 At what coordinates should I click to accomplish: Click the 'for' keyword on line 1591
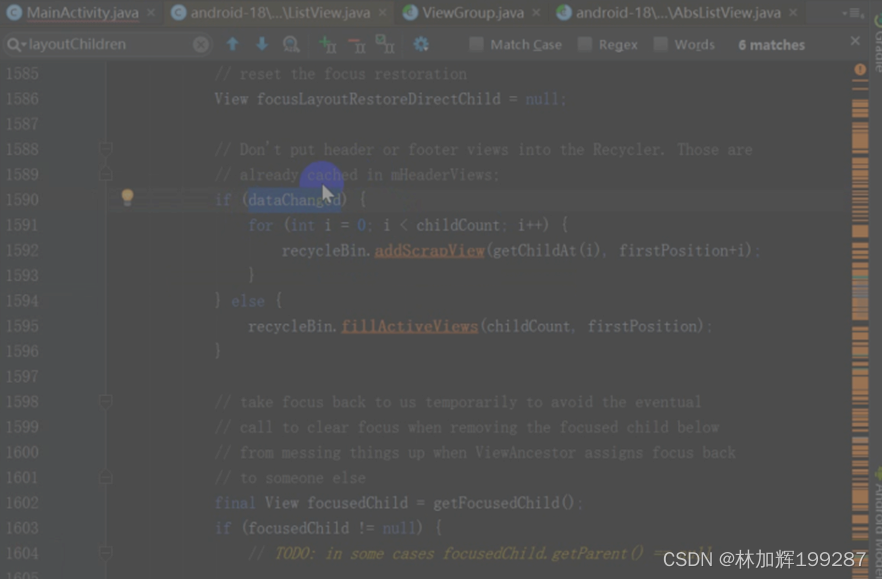click(x=260, y=226)
